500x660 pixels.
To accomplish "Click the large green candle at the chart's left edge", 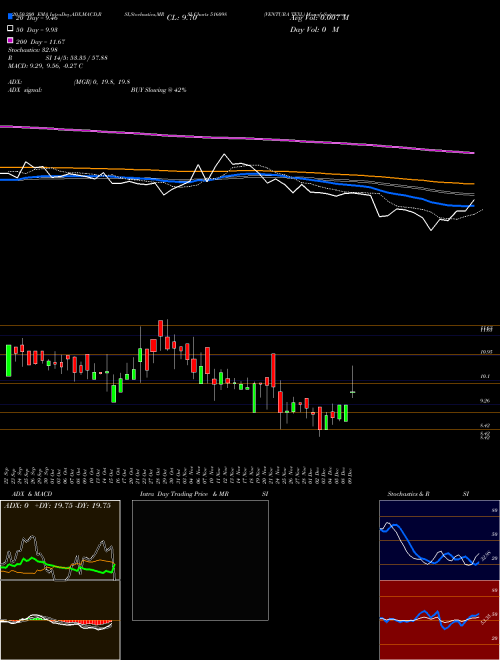I will click(8, 360).
